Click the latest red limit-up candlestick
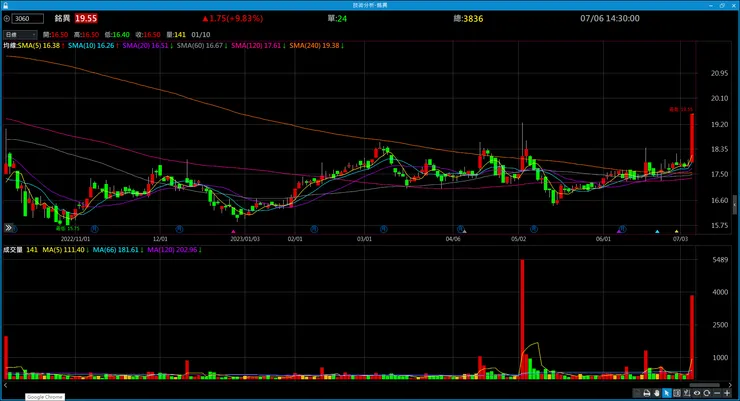Image resolution: width=740 pixels, height=401 pixels. click(692, 137)
